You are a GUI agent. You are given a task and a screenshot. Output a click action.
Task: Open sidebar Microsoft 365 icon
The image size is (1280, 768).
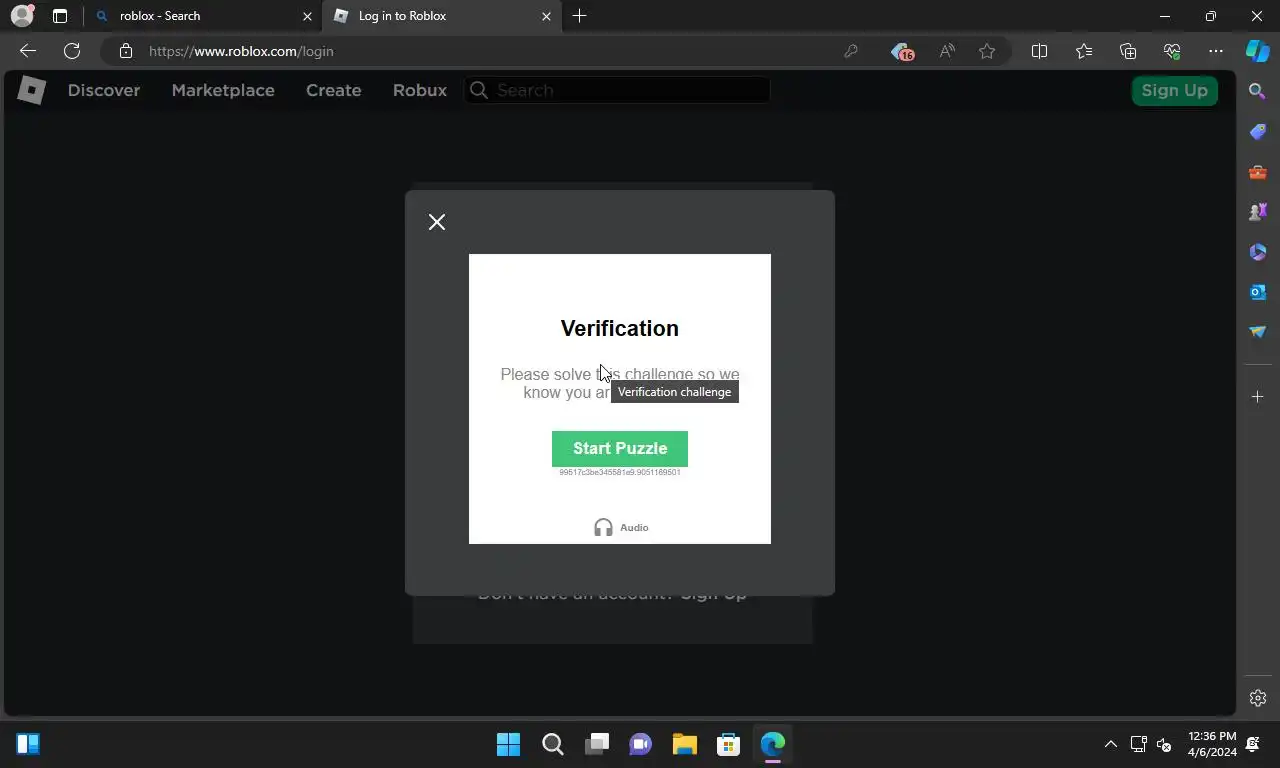pos(1258,252)
